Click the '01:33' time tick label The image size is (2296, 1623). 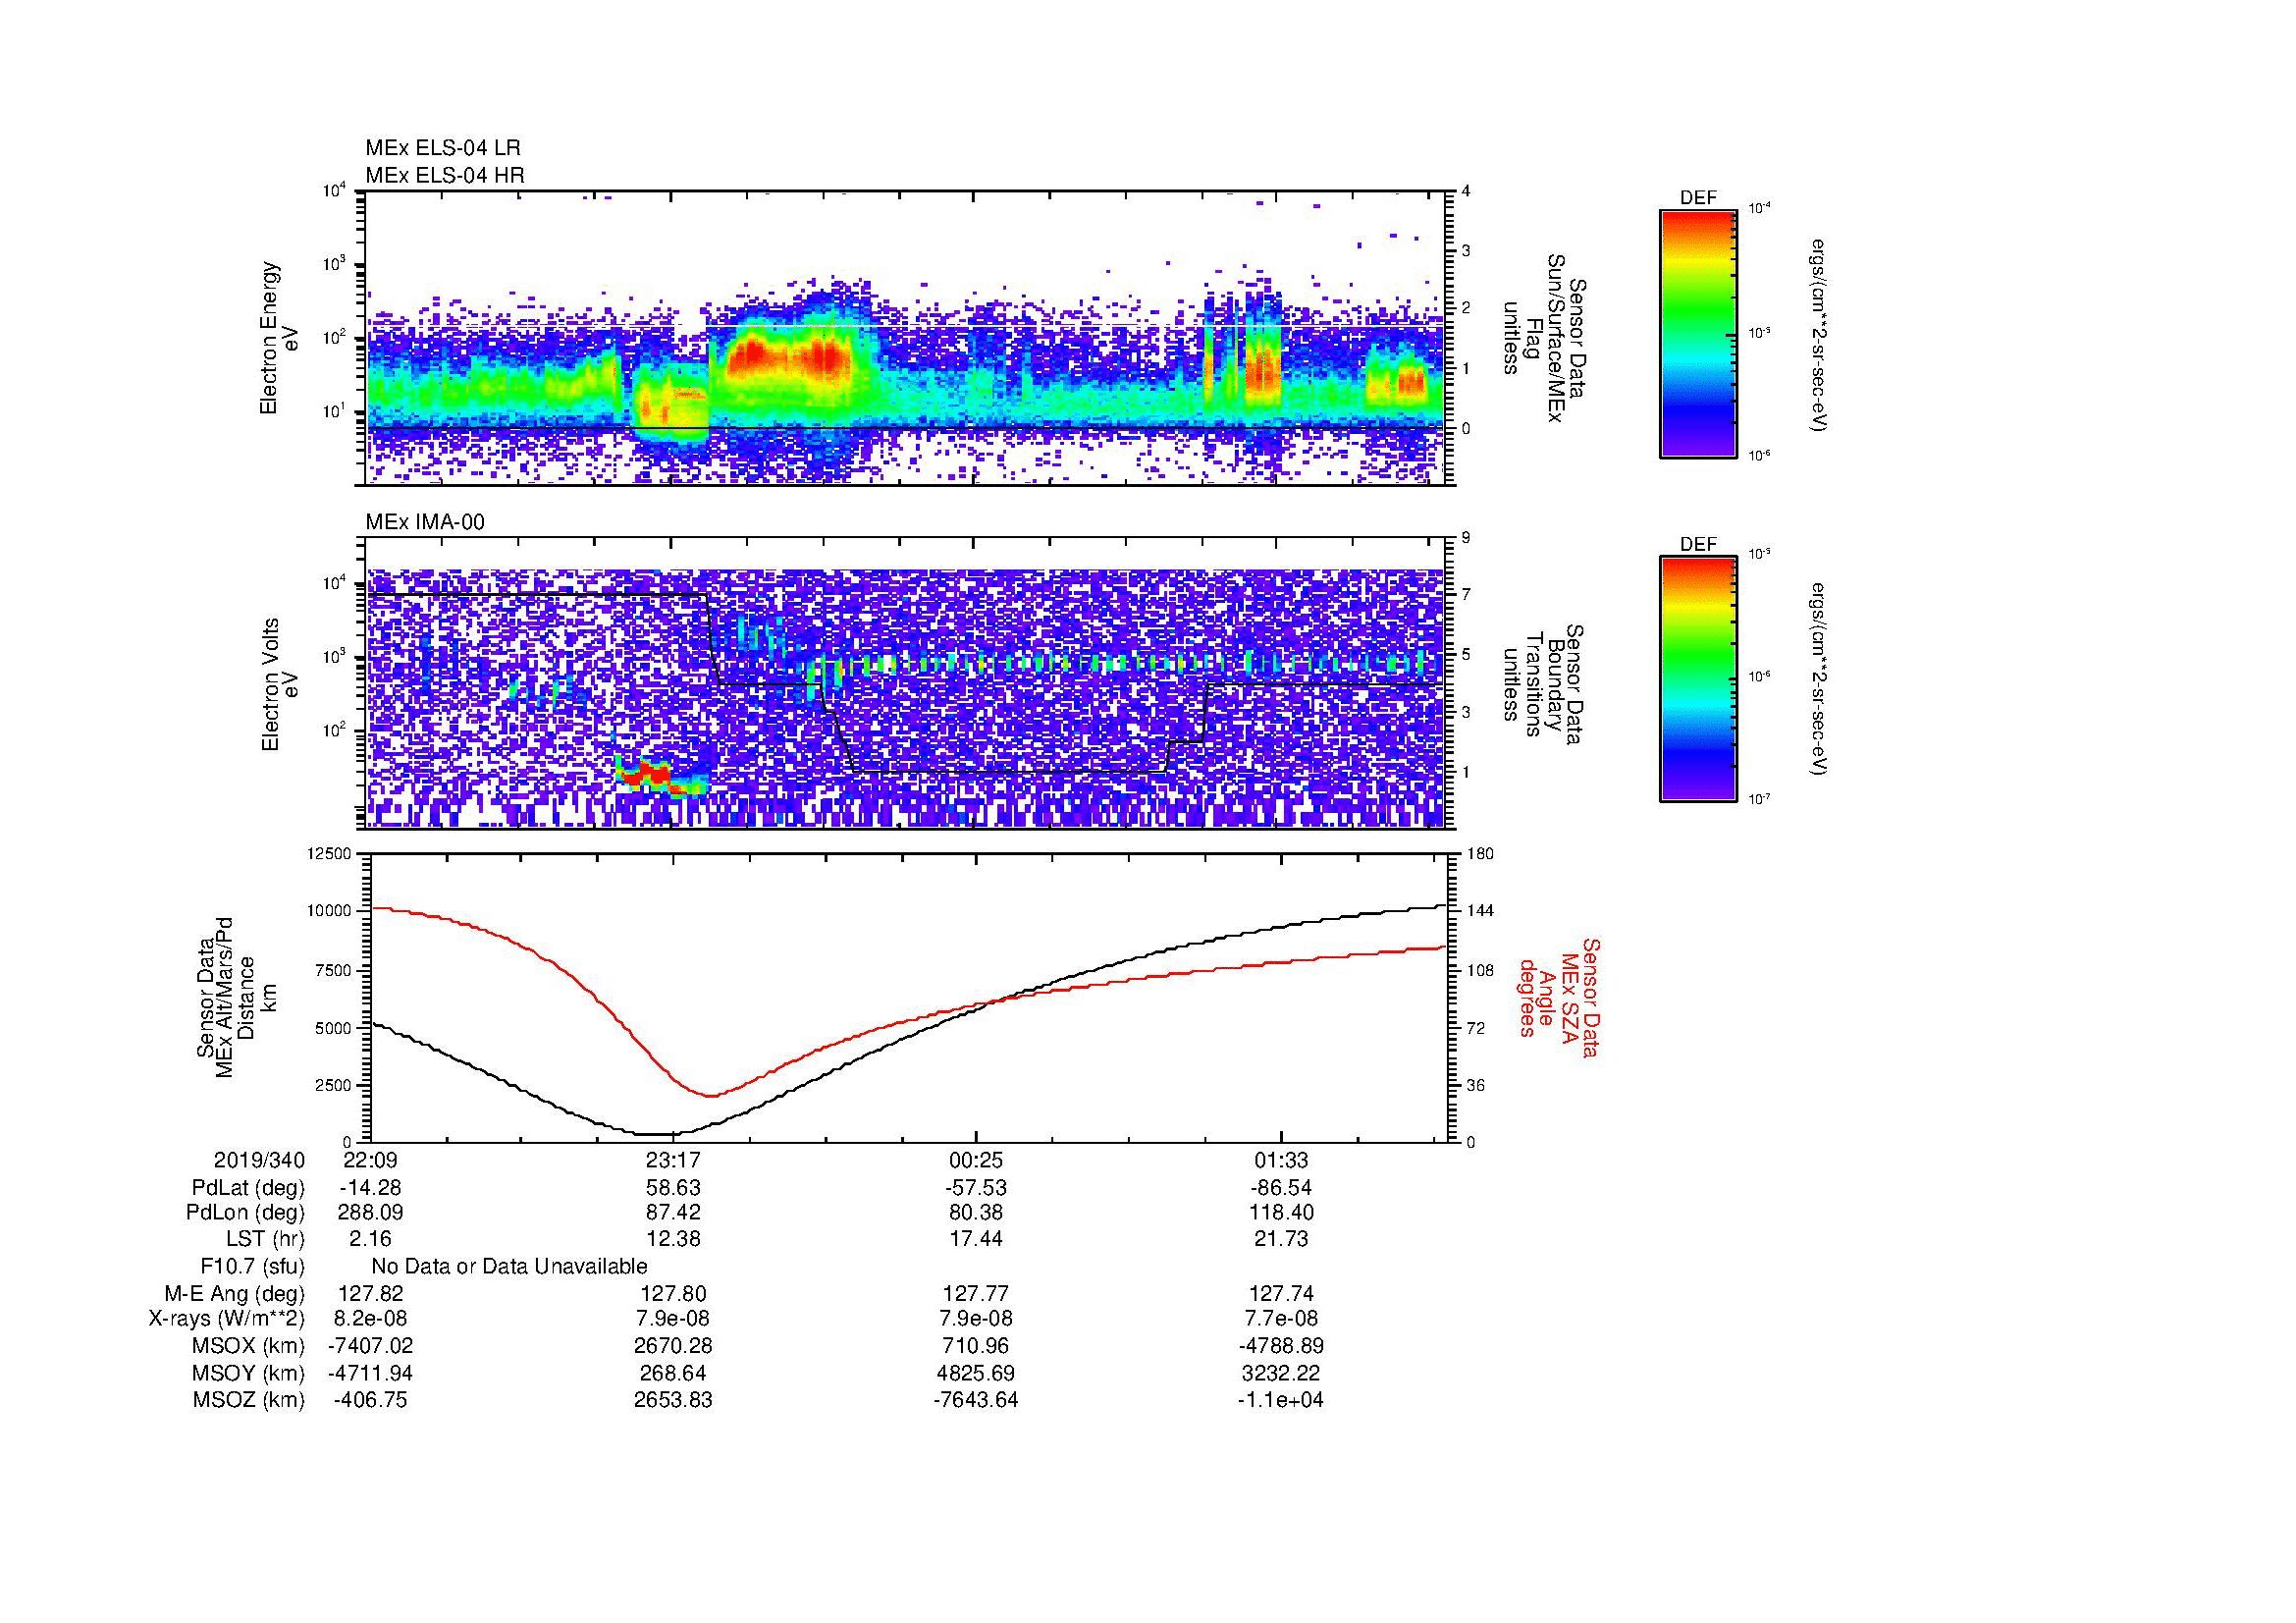click(1281, 1160)
